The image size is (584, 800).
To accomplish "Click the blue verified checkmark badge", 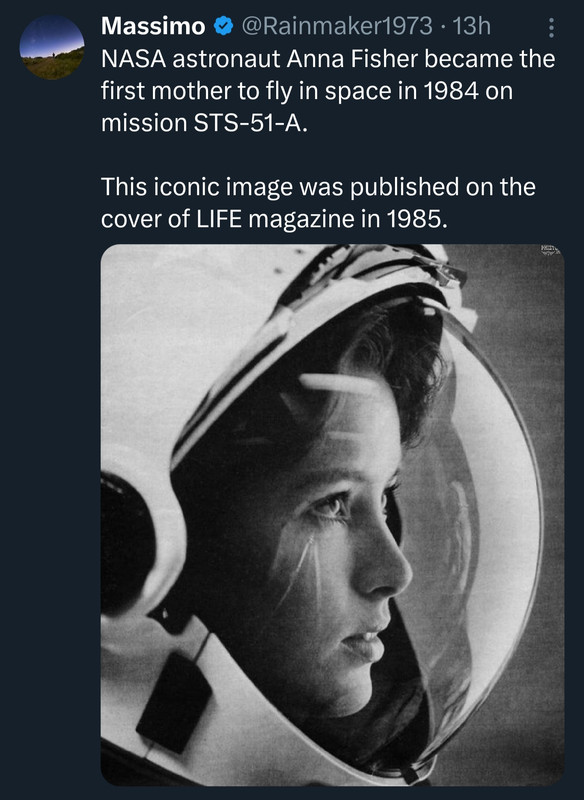I will (223, 26).
